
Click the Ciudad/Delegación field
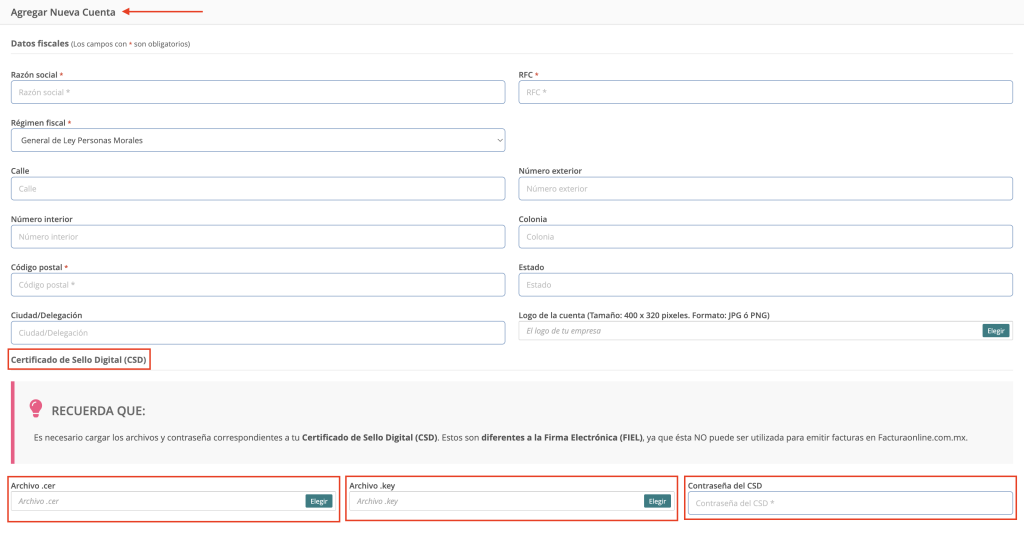point(257,333)
